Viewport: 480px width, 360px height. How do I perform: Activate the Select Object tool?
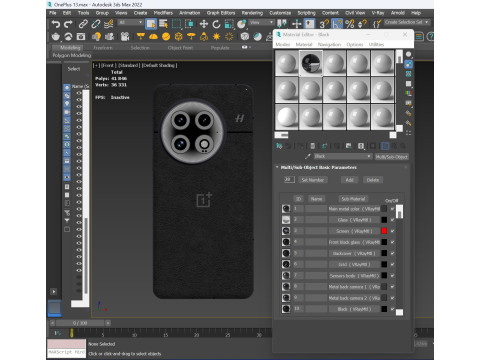(x=151, y=24)
